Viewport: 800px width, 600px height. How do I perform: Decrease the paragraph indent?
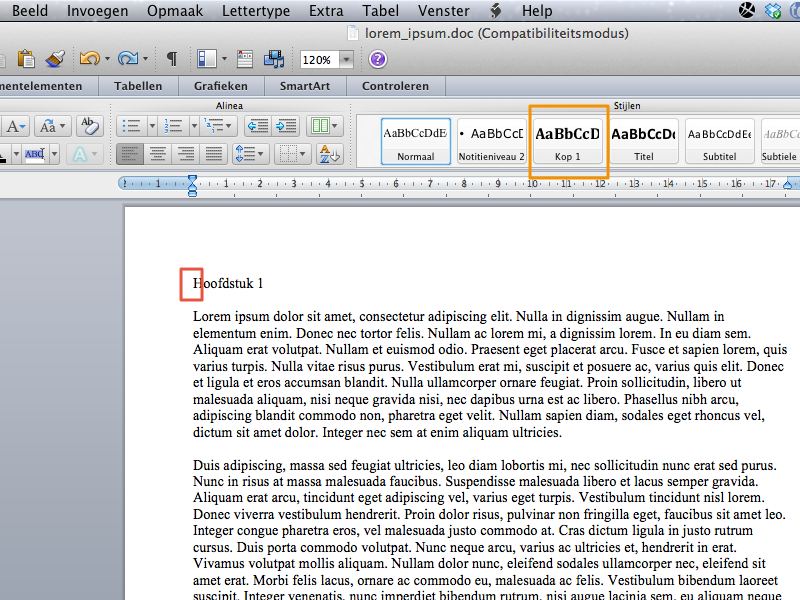258,126
